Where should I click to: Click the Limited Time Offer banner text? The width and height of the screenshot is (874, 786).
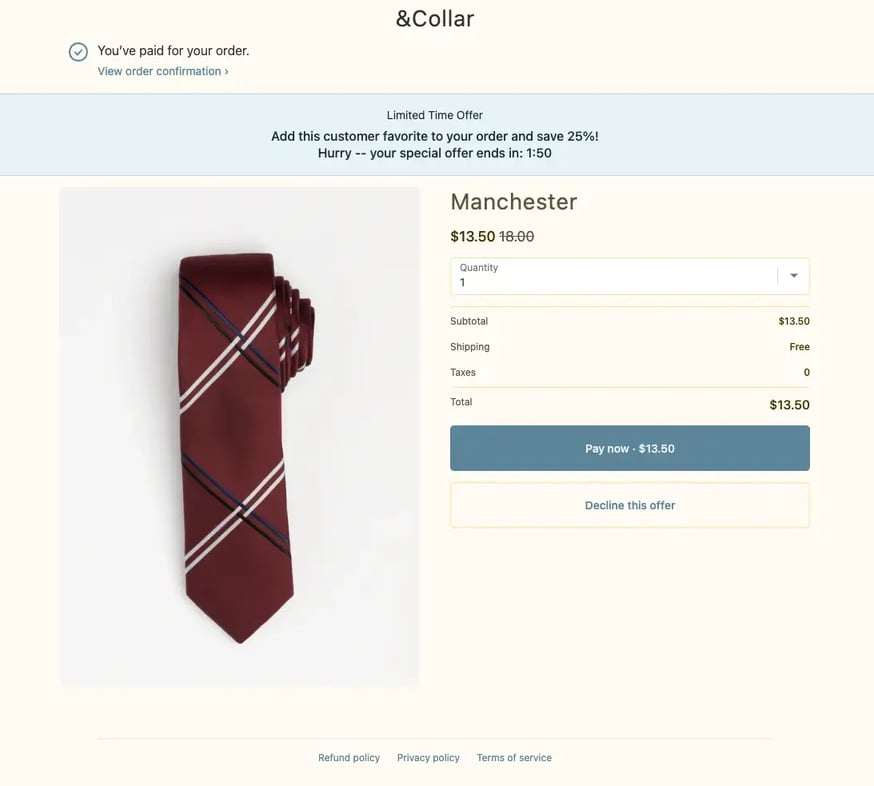click(x=434, y=114)
